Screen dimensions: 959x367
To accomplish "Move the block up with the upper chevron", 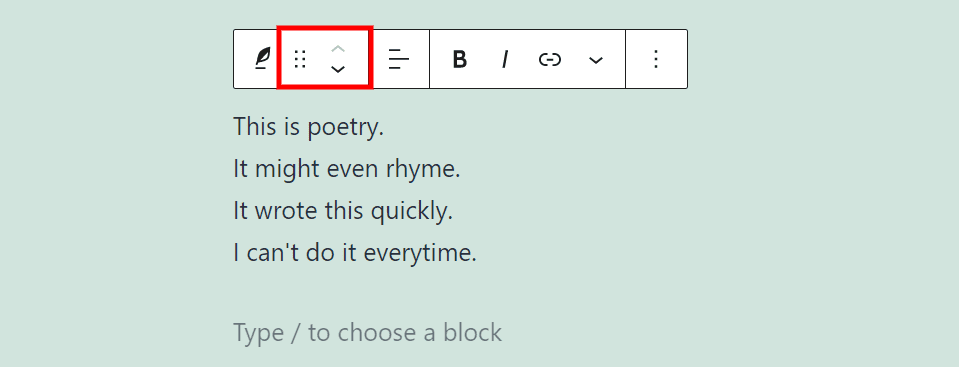I will tap(338, 49).
